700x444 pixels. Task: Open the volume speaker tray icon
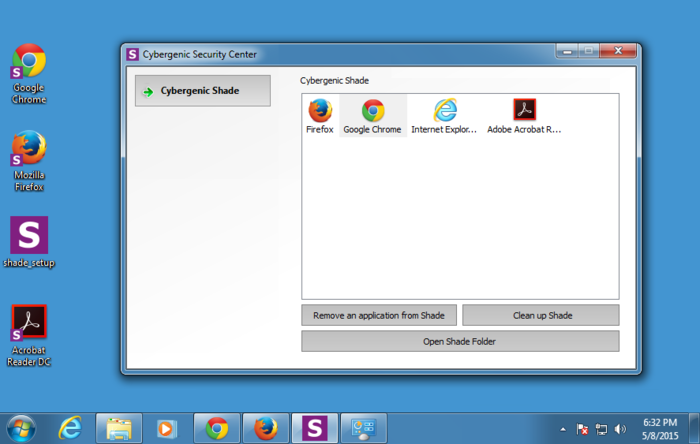click(620, 429)
